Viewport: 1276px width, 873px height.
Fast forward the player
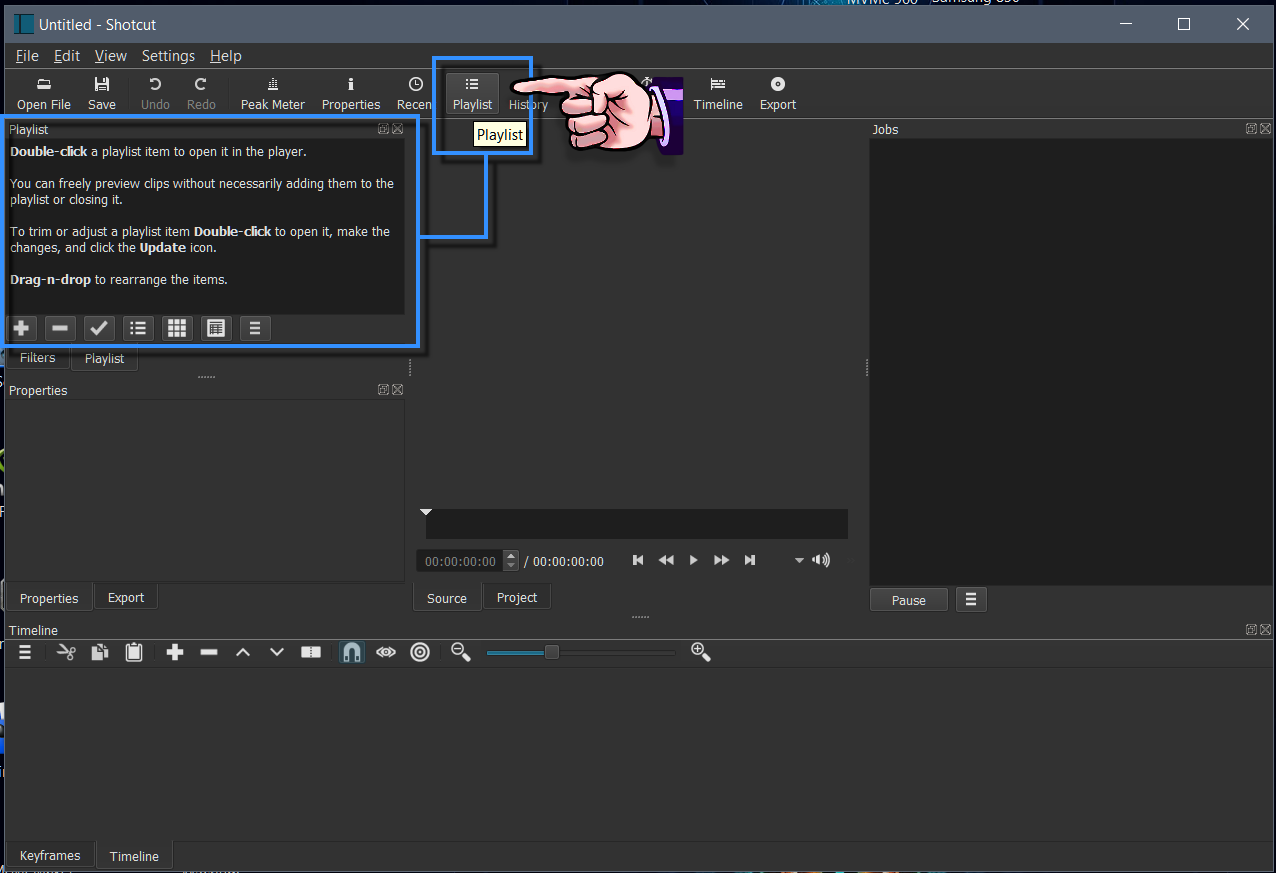721,560
